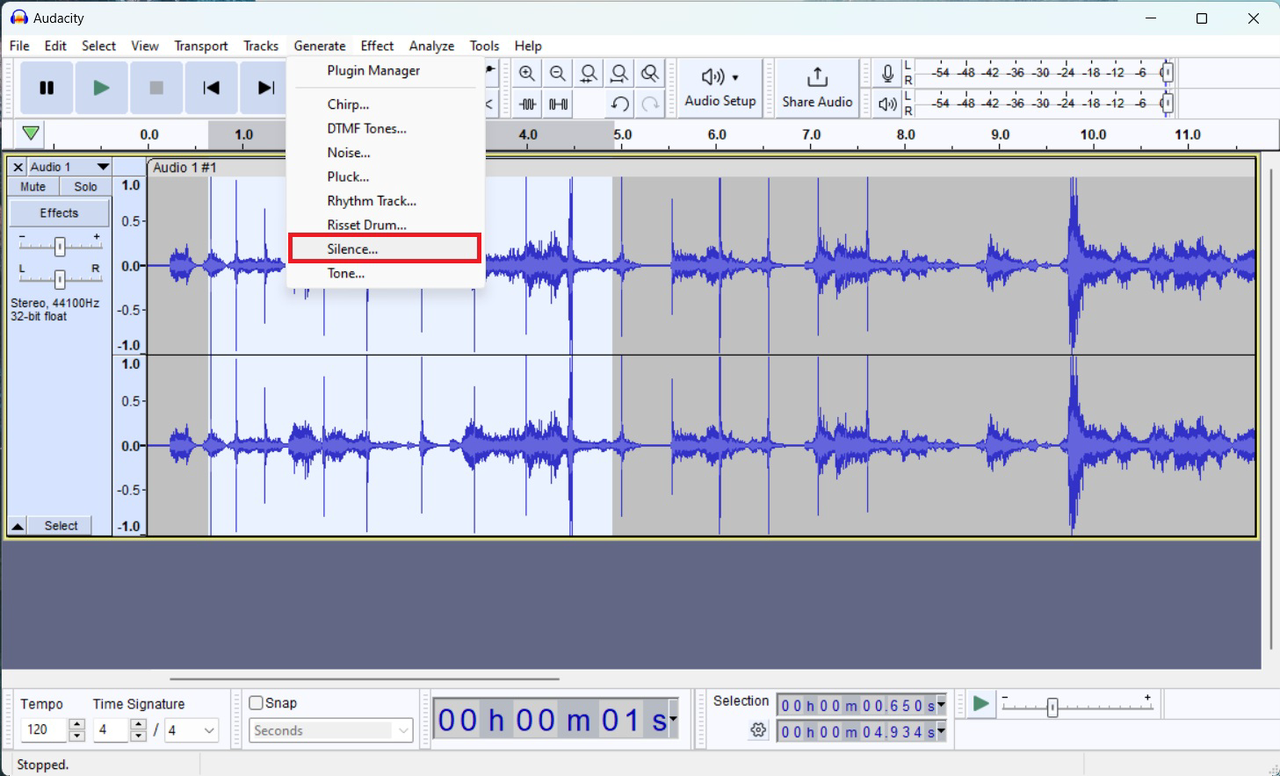Click the Select button in the track panel
The width and height of the screenshot is (1280, 776).
coord(59,525)
